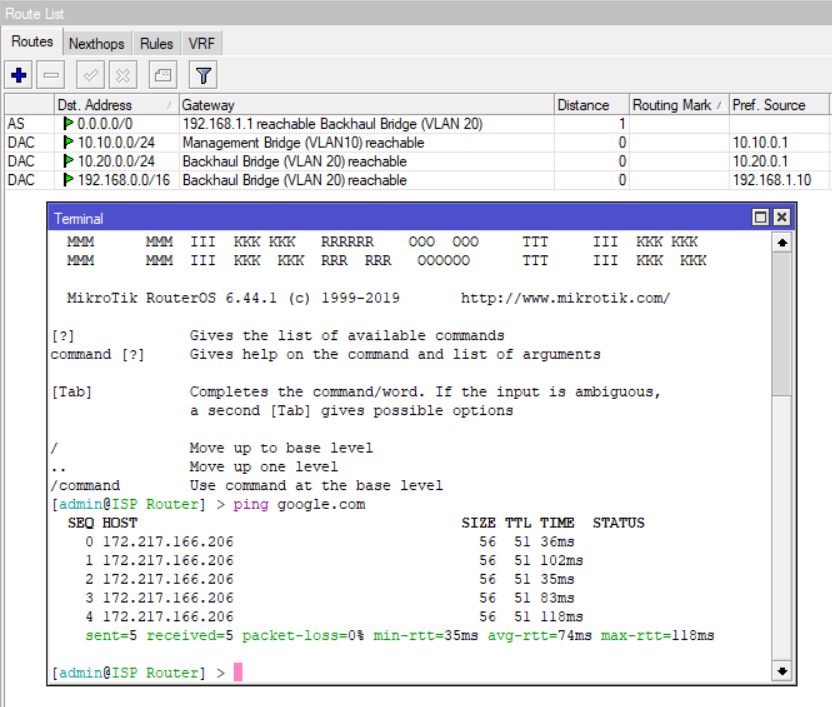Open the Rules tab
832x707 pixels.
[156, 43]
